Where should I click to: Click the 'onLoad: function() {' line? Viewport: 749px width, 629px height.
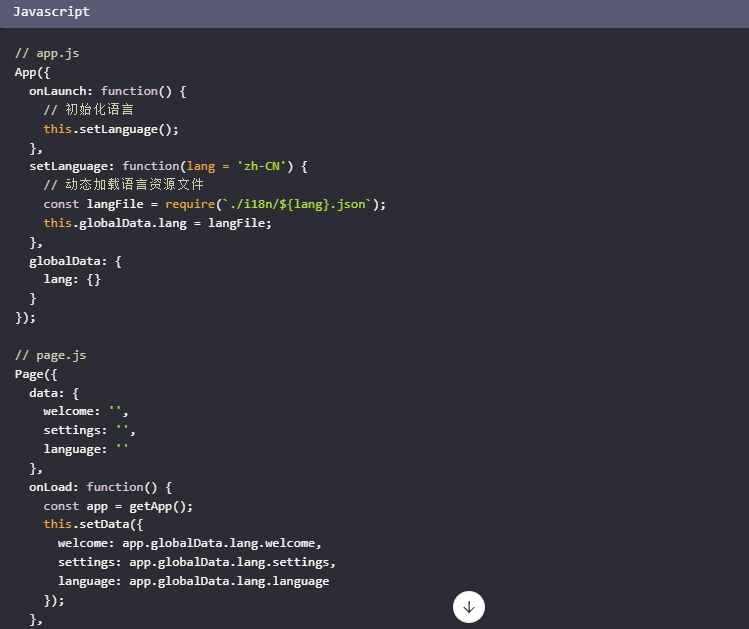click(x=100, y=487)
